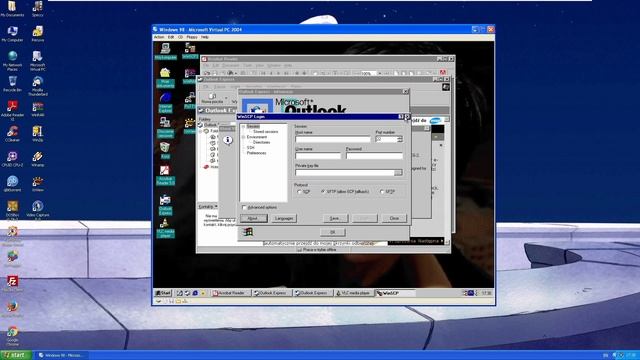This screenshot has height=360, width=640.
Task: Open the Recycle Bin on XP desktop
Action: 12,84
